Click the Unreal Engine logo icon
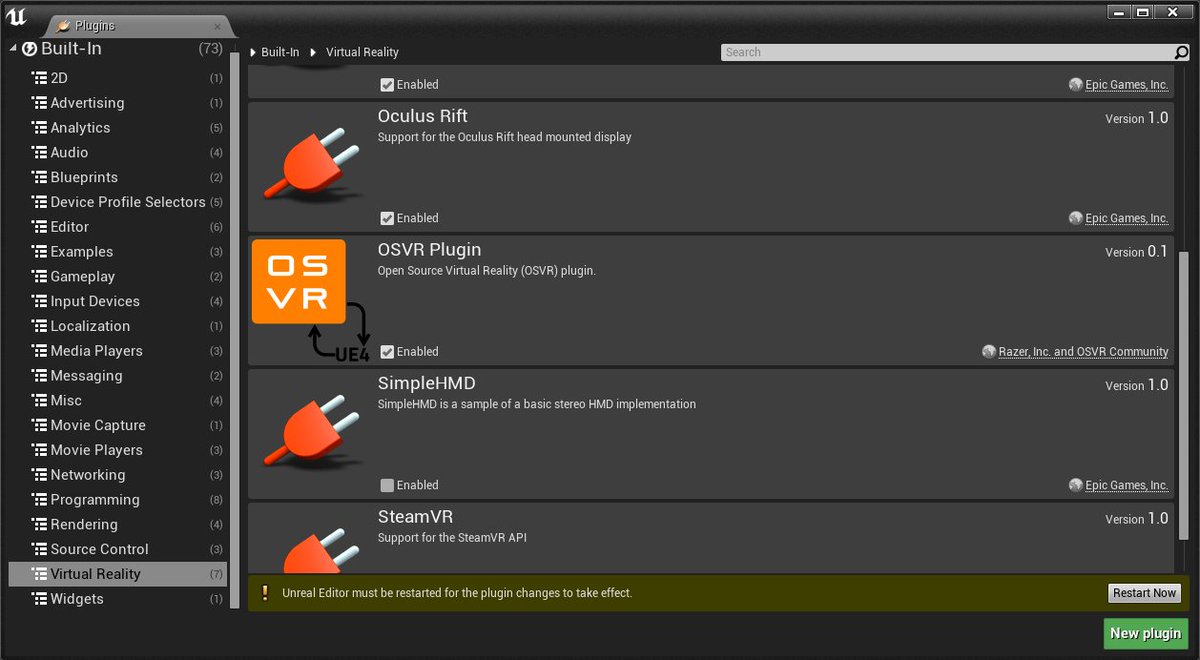 click(x=15, y=19)
